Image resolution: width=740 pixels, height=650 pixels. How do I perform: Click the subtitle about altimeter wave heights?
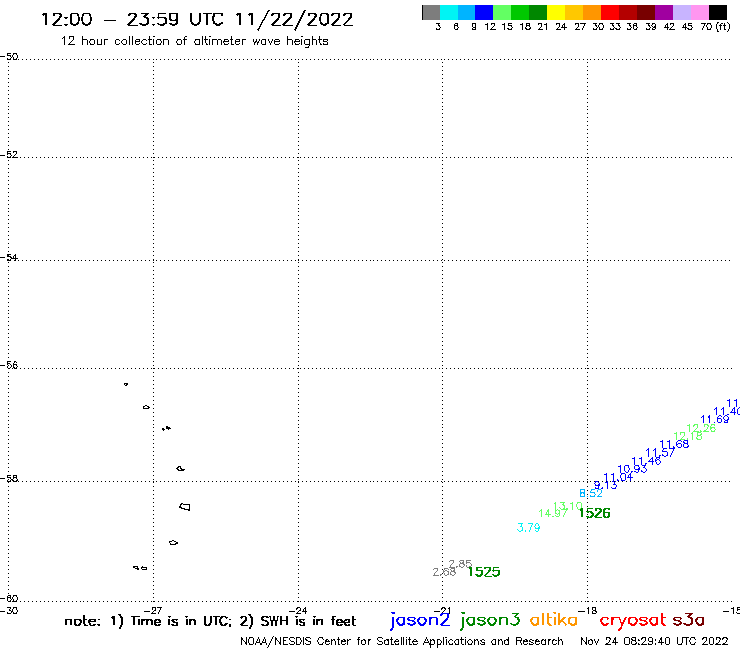[194, 41]
